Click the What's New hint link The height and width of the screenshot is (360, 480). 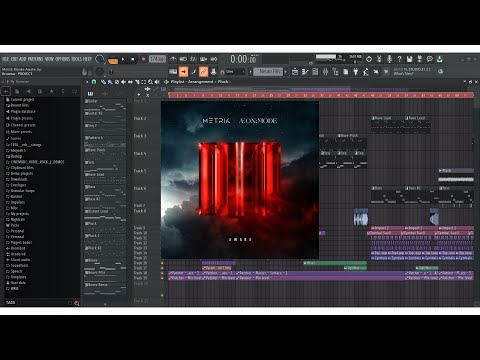pos(403,73)
